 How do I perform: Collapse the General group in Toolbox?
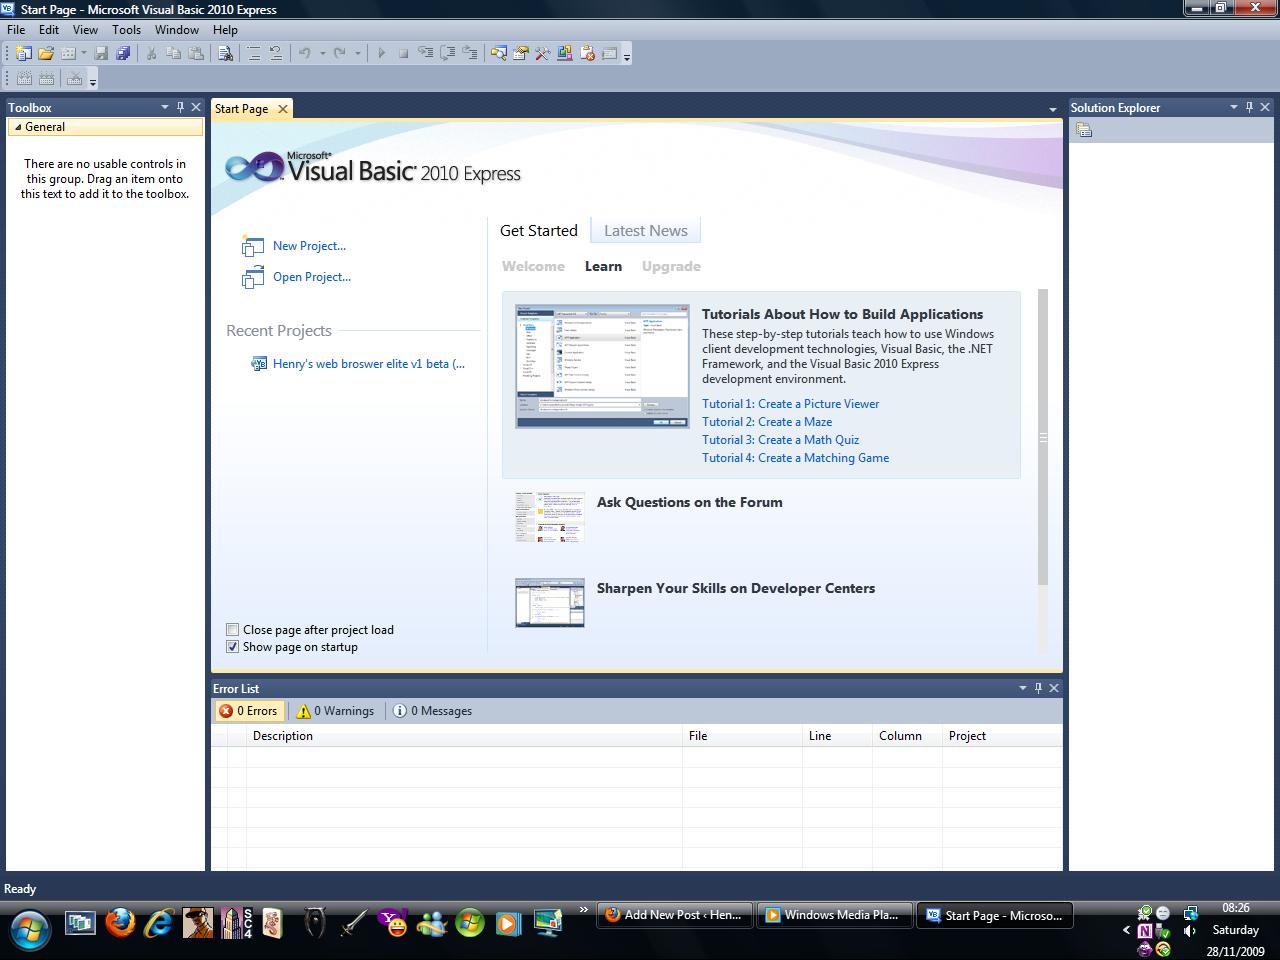tap(18, 127)
